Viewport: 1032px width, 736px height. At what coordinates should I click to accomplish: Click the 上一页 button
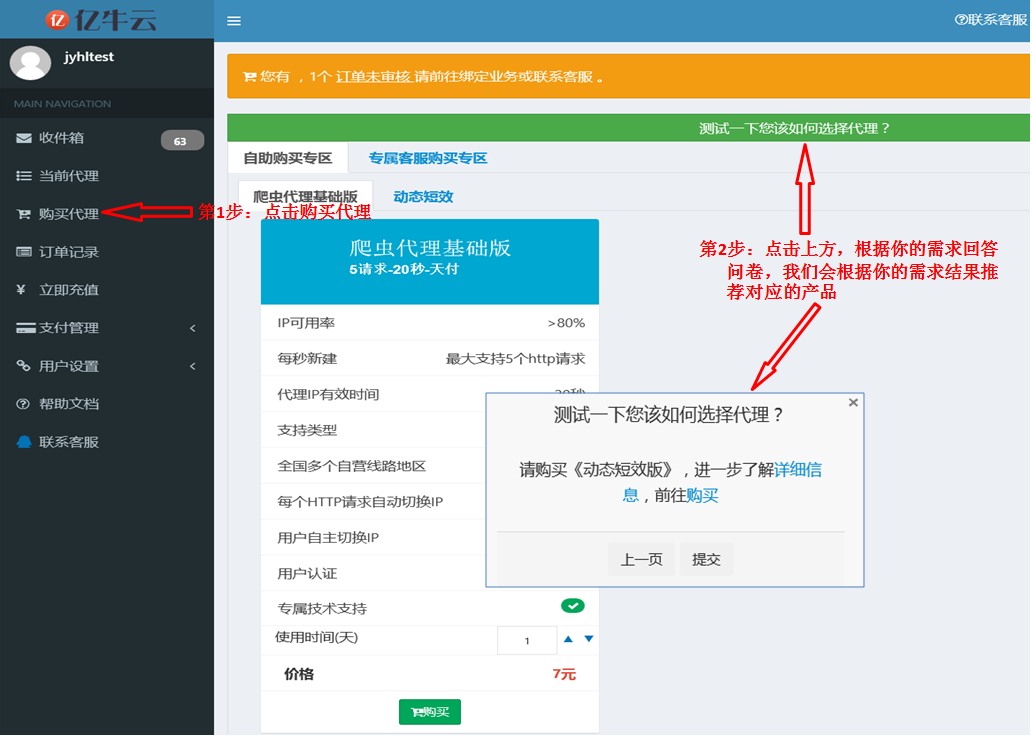pyautogui.click(x=642, y=560)
